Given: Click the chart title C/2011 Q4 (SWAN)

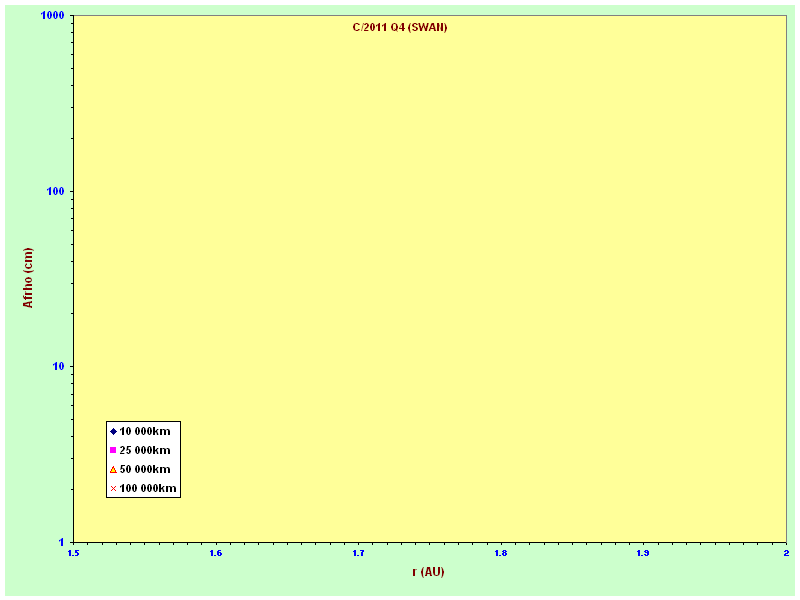Looking at the screenshot, I should pos(399,28).
